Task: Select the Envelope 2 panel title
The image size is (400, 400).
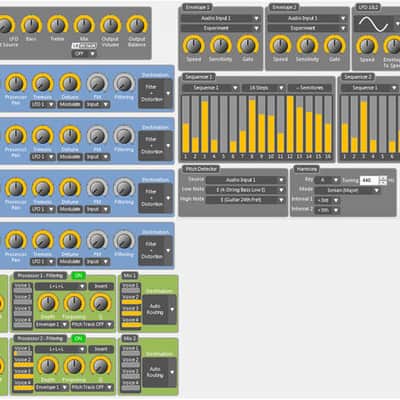Action: 284,7
